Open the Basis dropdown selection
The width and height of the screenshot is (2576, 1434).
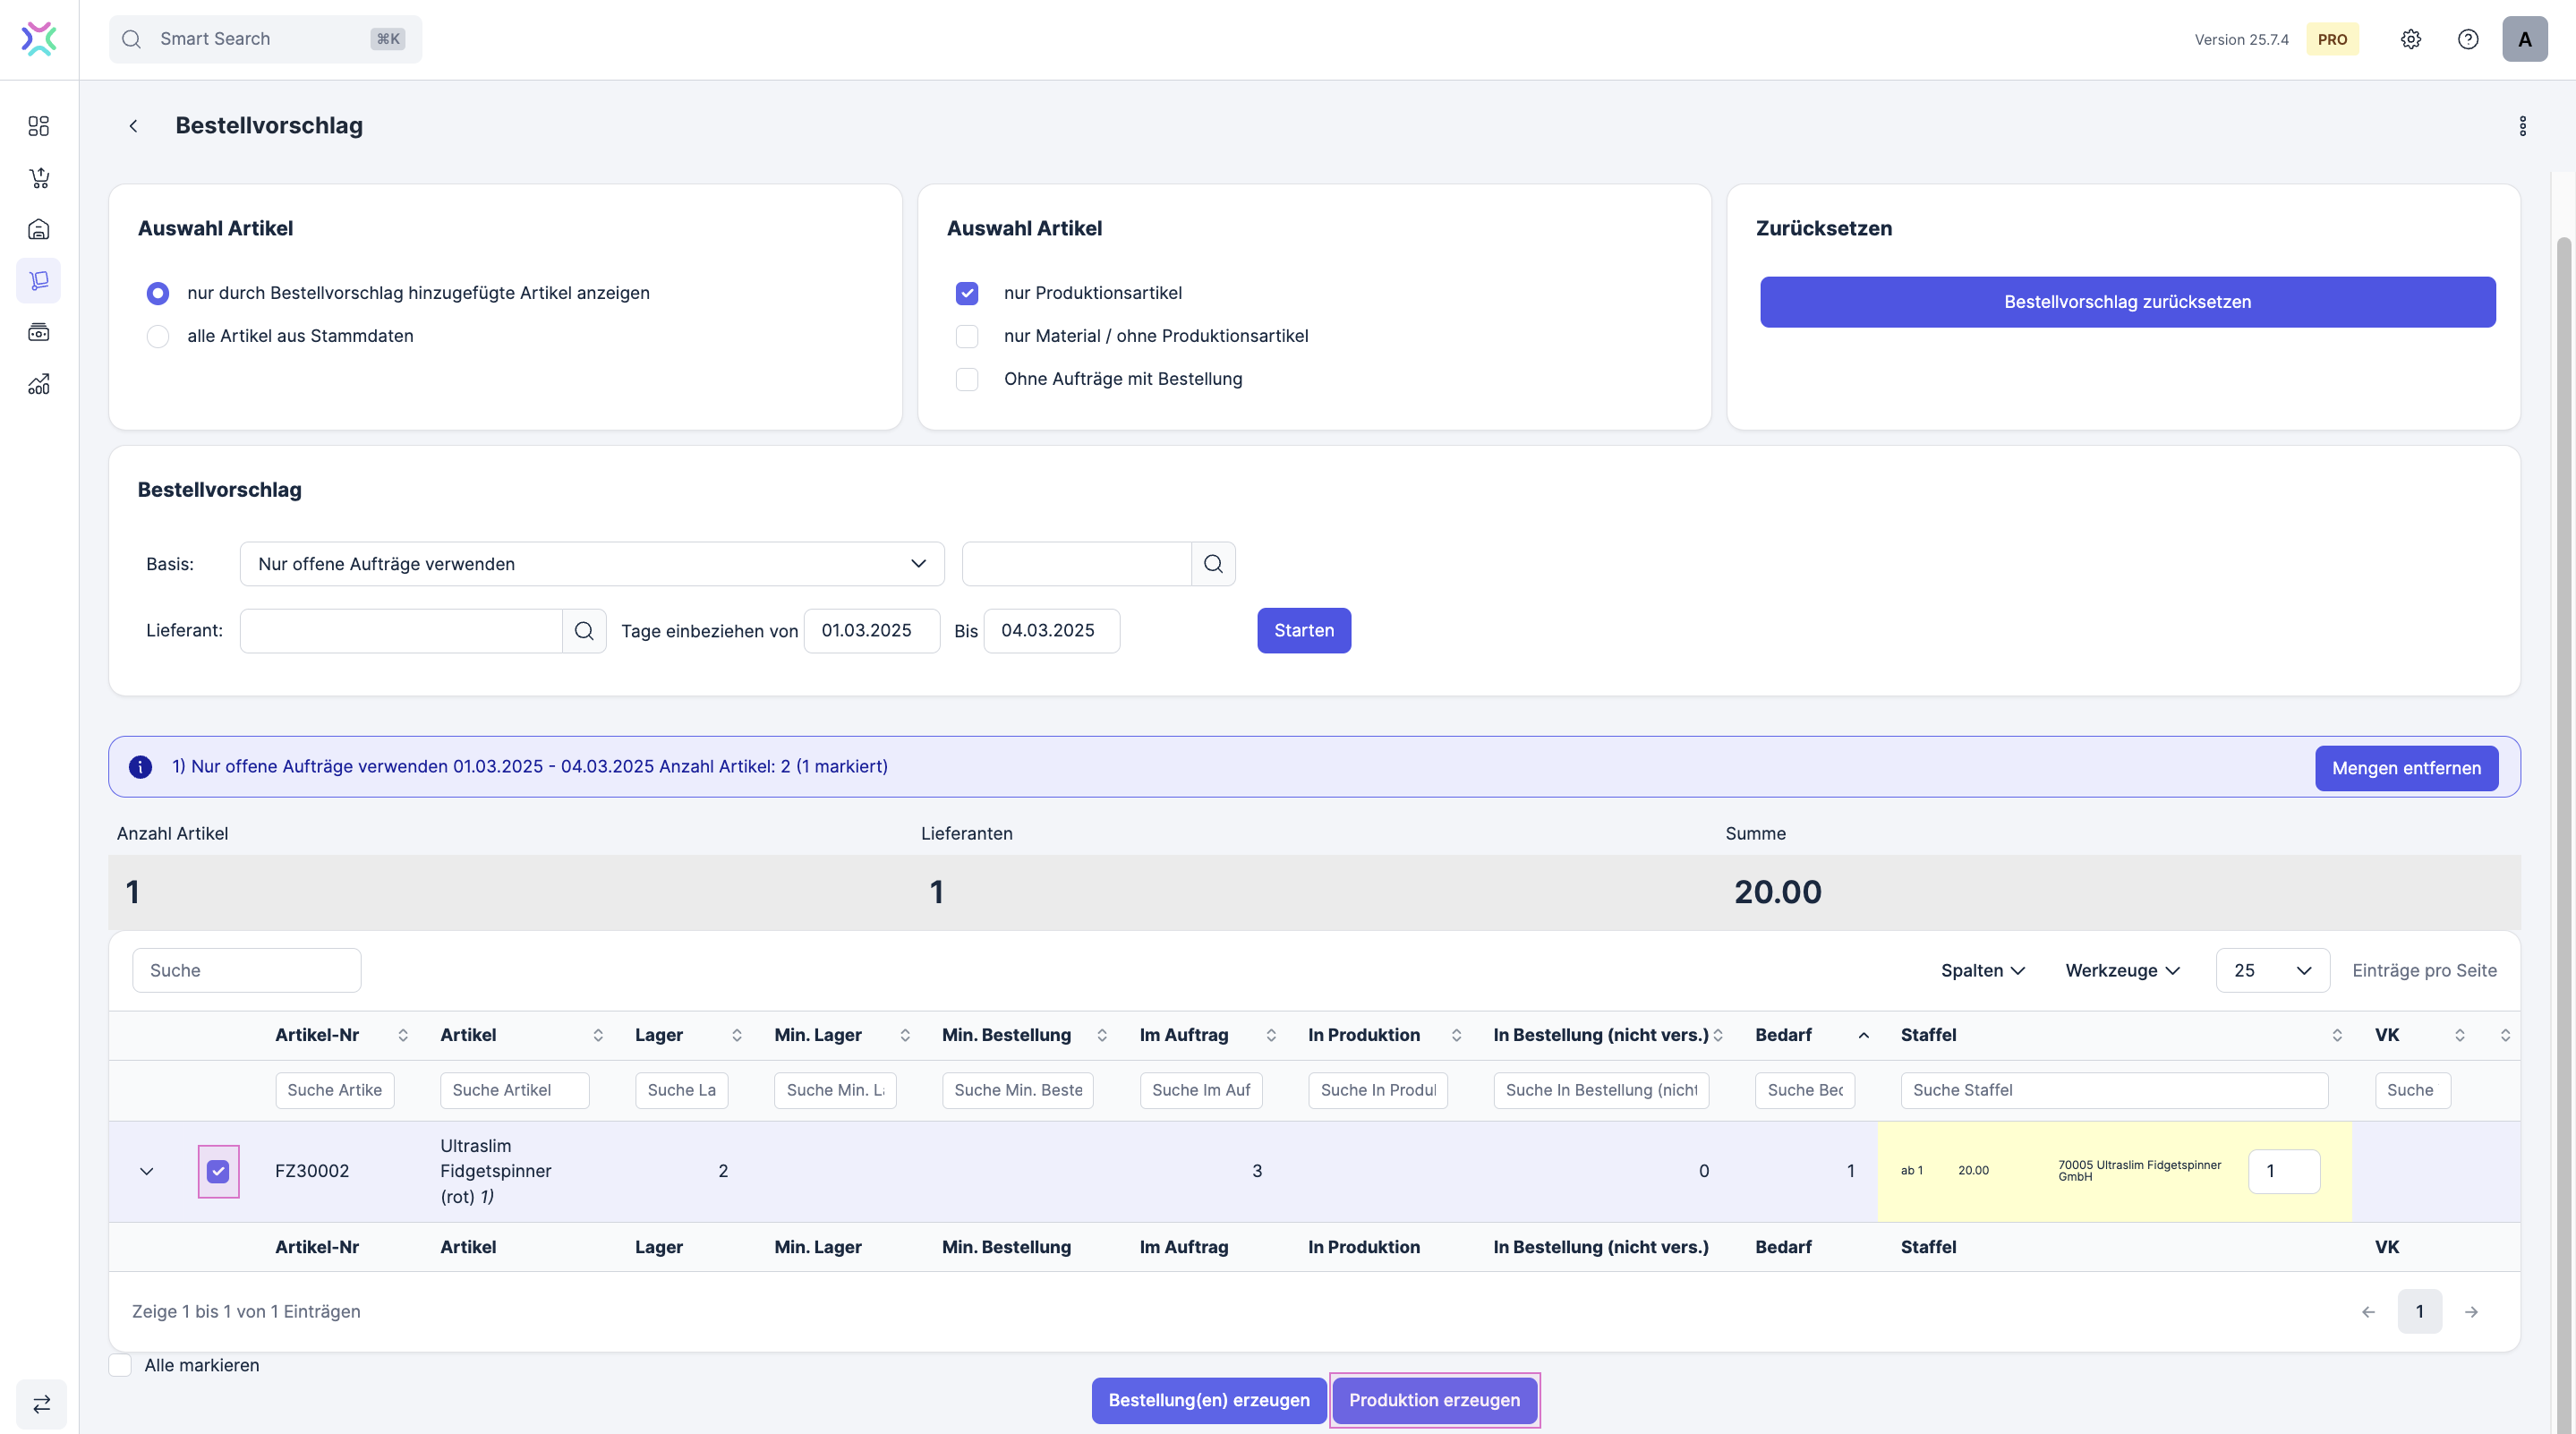591,564
